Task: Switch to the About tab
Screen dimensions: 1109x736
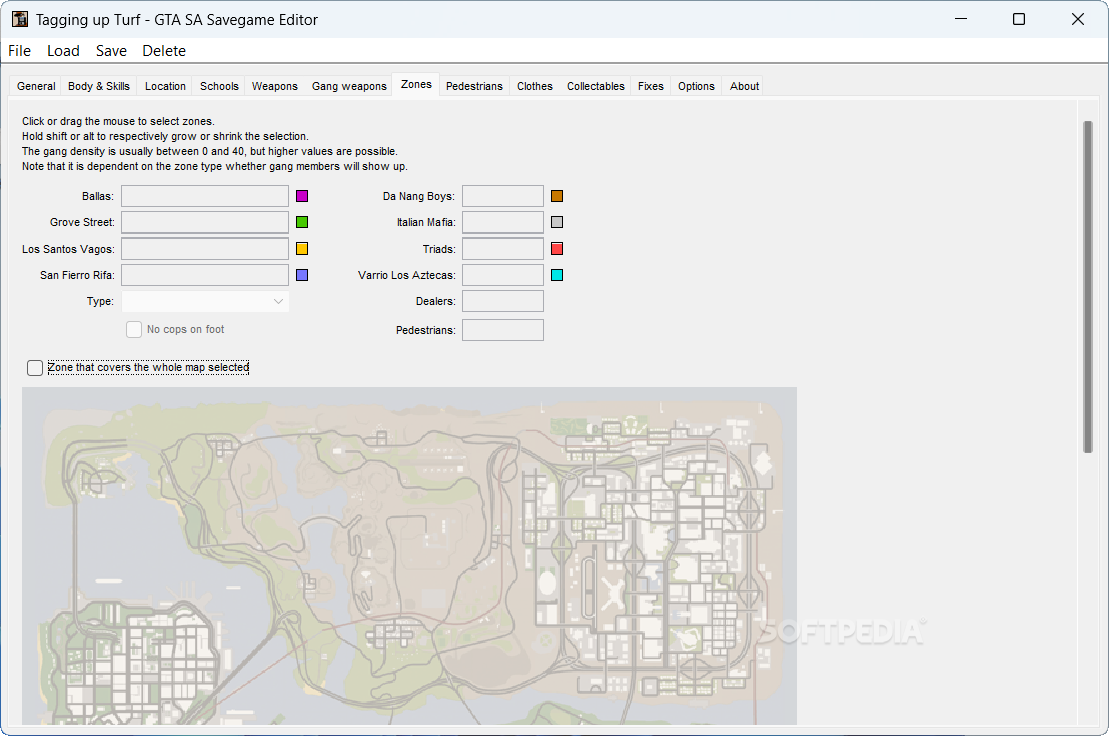Action: [744, 86]
